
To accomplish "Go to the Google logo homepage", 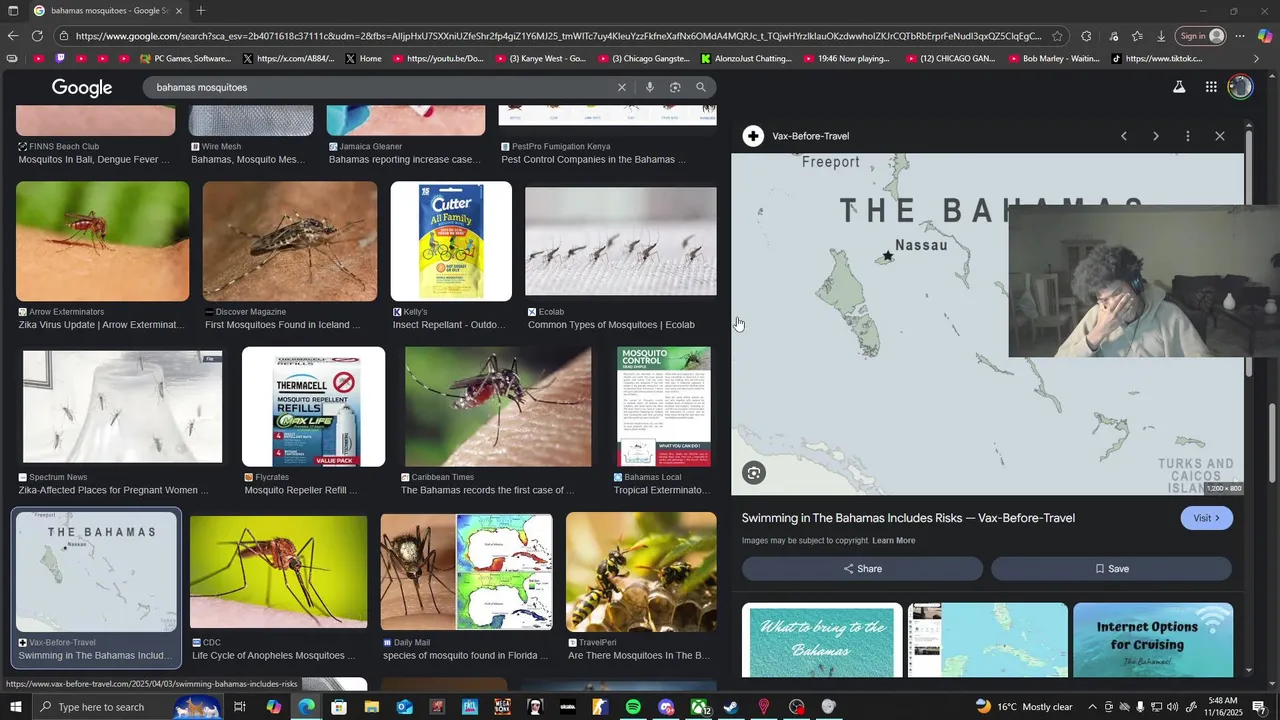I will pyautogui.click(x=82, y=88).
